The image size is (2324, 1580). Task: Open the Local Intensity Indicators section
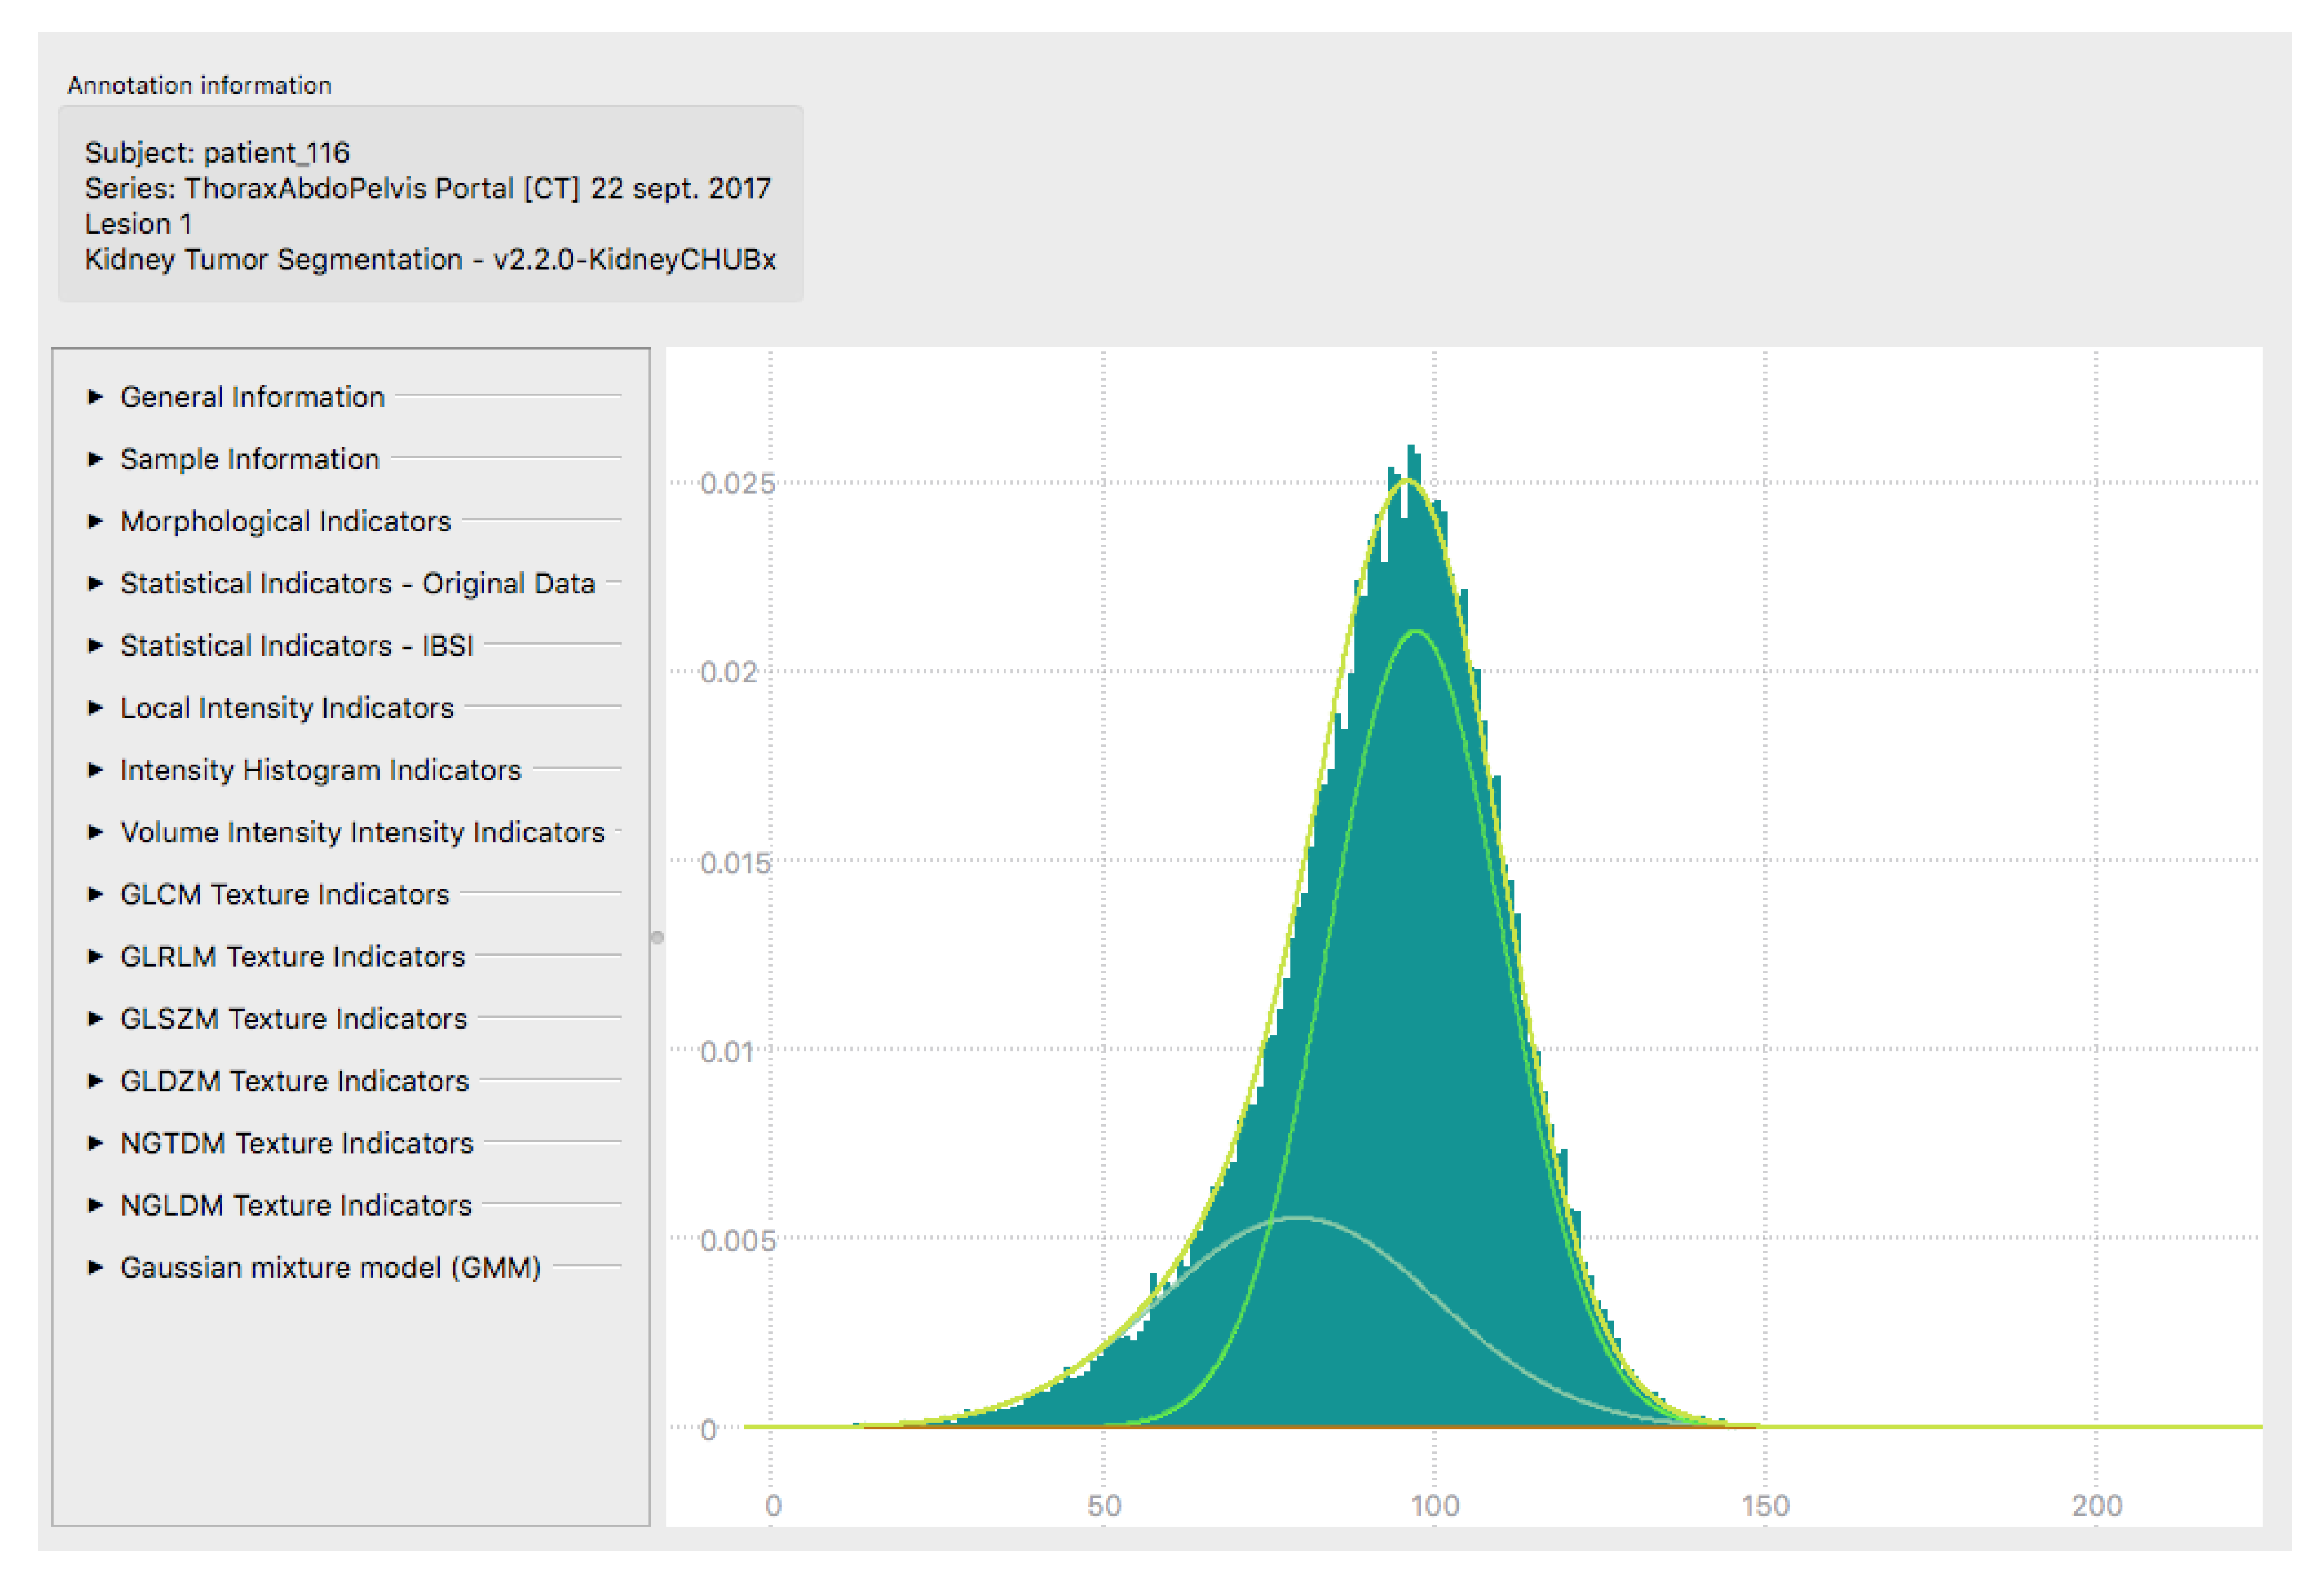96,708
